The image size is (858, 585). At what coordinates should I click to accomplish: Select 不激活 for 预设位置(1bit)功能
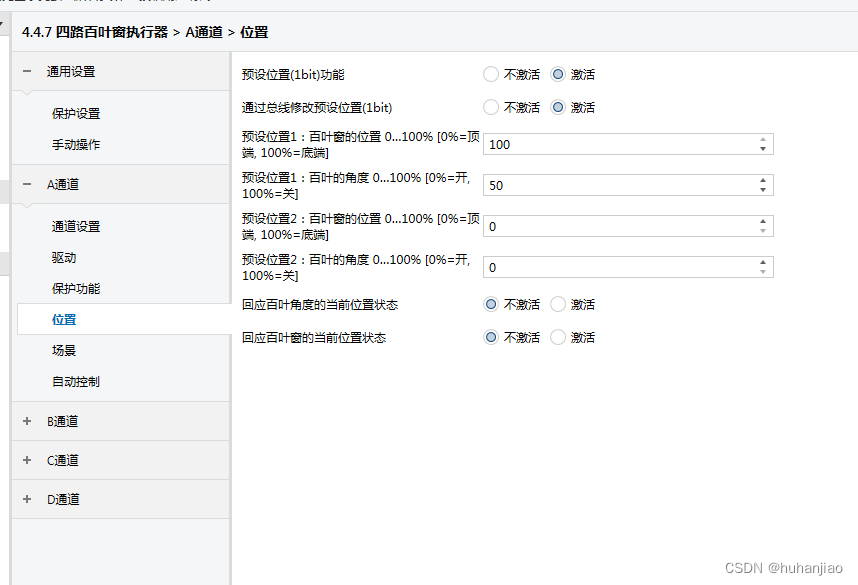pos(490,74)
